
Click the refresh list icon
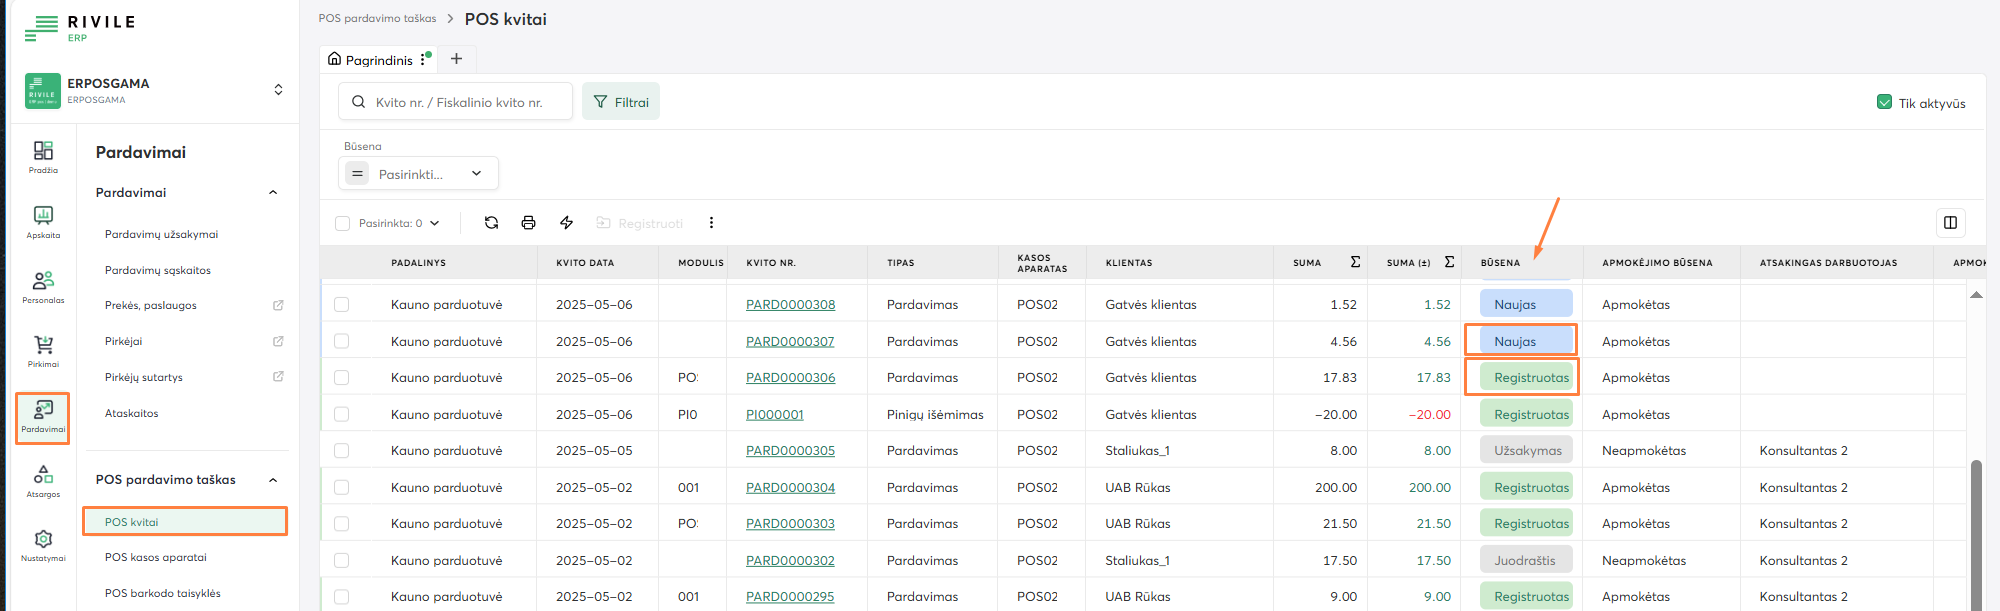tap(491, 223)
